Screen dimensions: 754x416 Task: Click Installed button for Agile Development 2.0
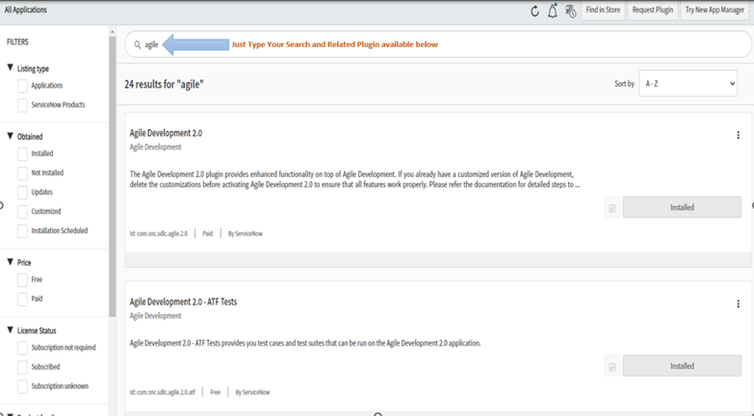tap(682, 207)
